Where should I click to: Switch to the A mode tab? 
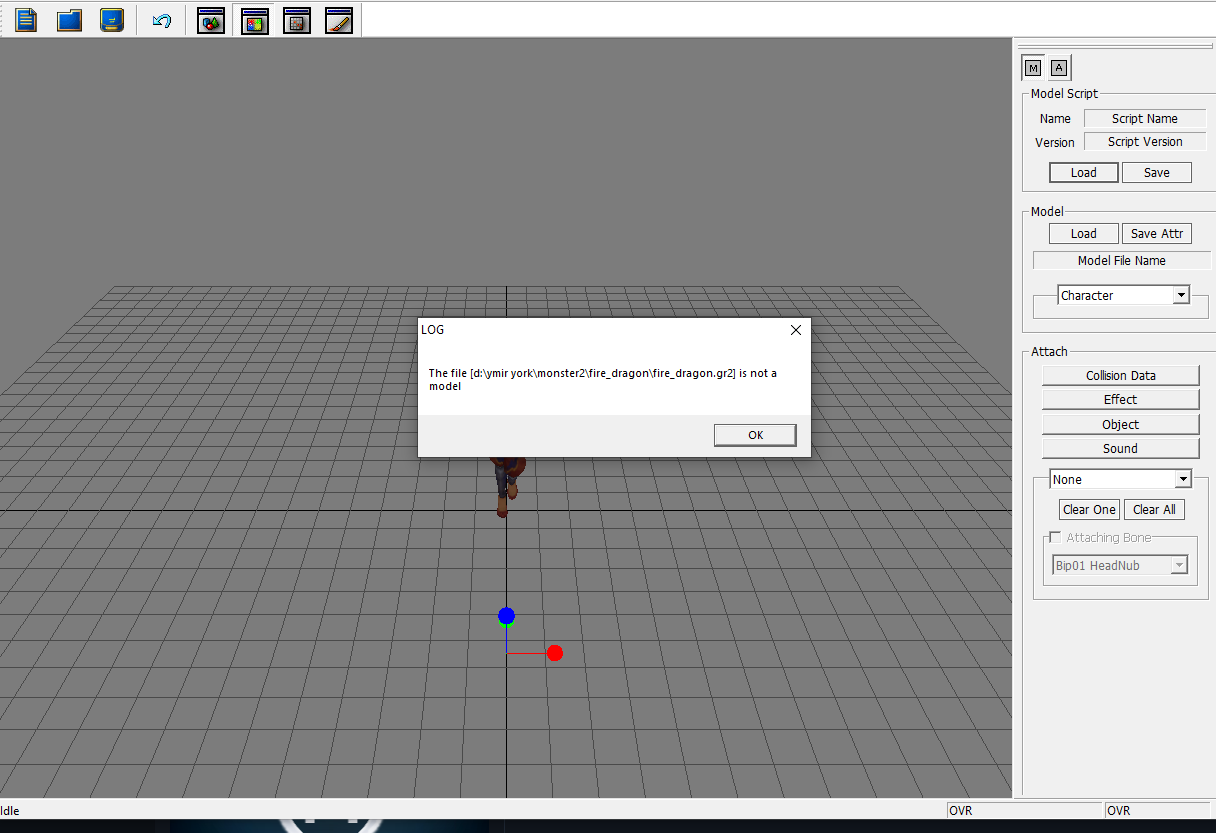point(1059,68)
